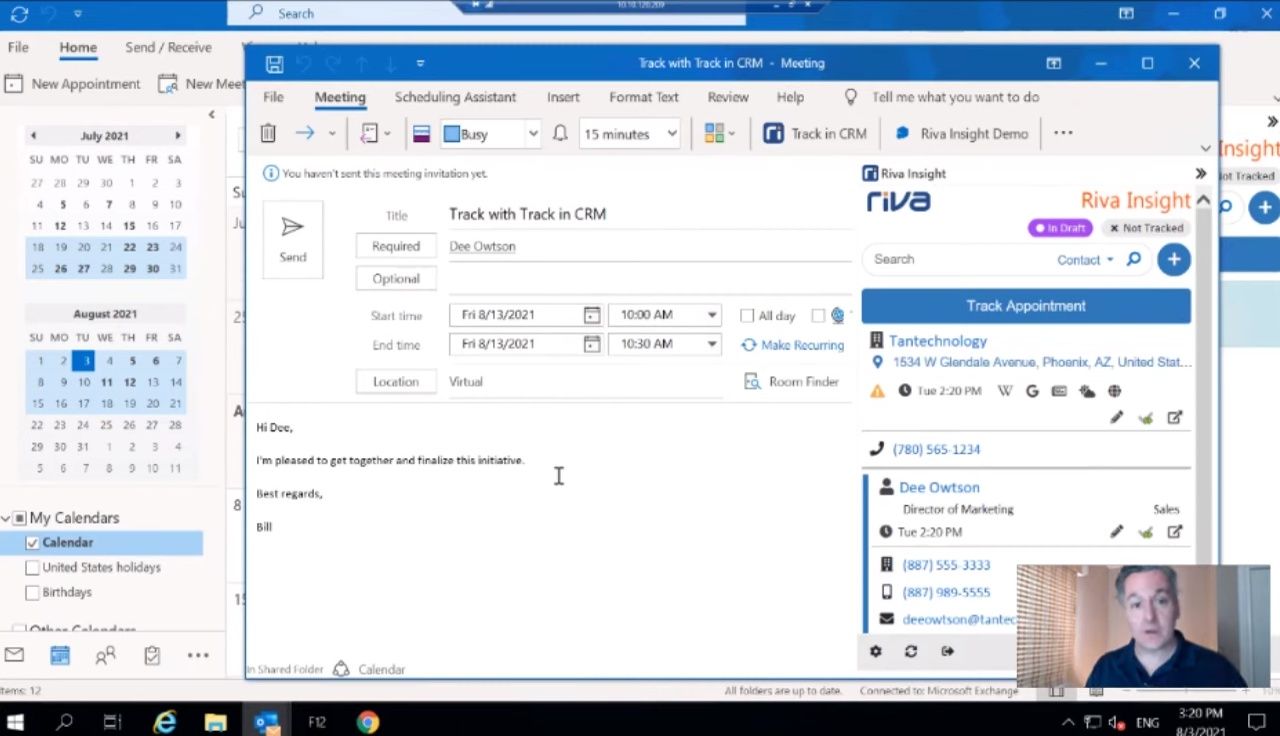This screenshot has height=736, width=1280.
Task: Open the Track in CRM add-in button
Action: point(815,133)
